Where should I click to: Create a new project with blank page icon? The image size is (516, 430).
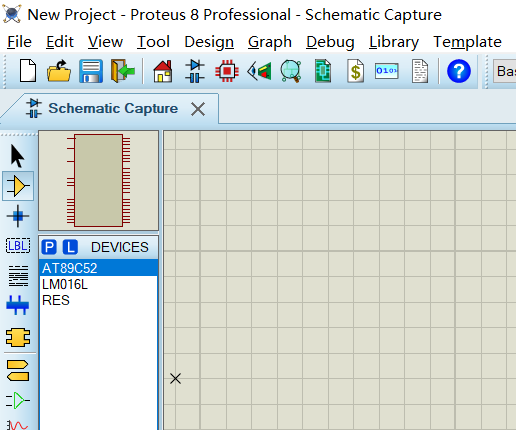[28, 71]
